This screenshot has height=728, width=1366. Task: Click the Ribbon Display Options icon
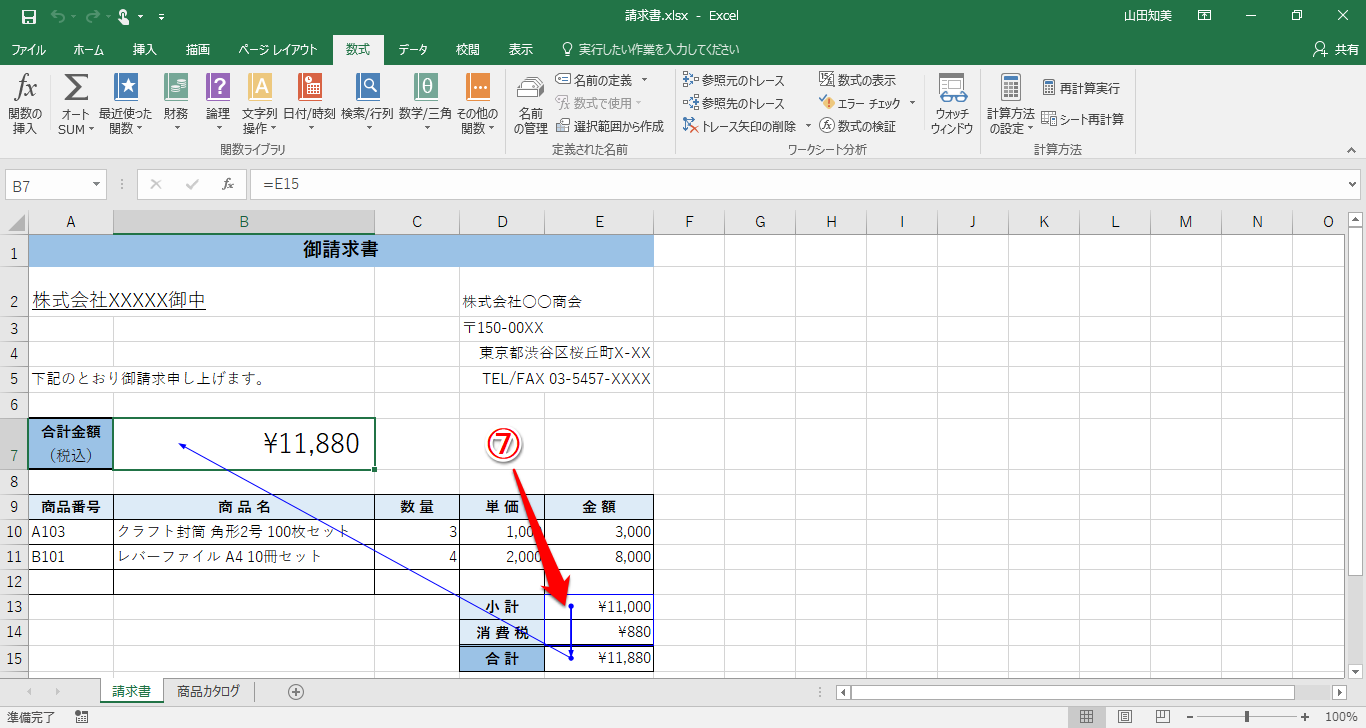point(1205,16)
